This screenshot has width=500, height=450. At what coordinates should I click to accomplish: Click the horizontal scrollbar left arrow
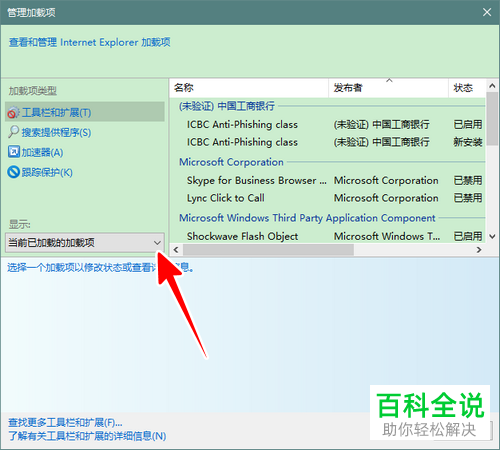176,250
